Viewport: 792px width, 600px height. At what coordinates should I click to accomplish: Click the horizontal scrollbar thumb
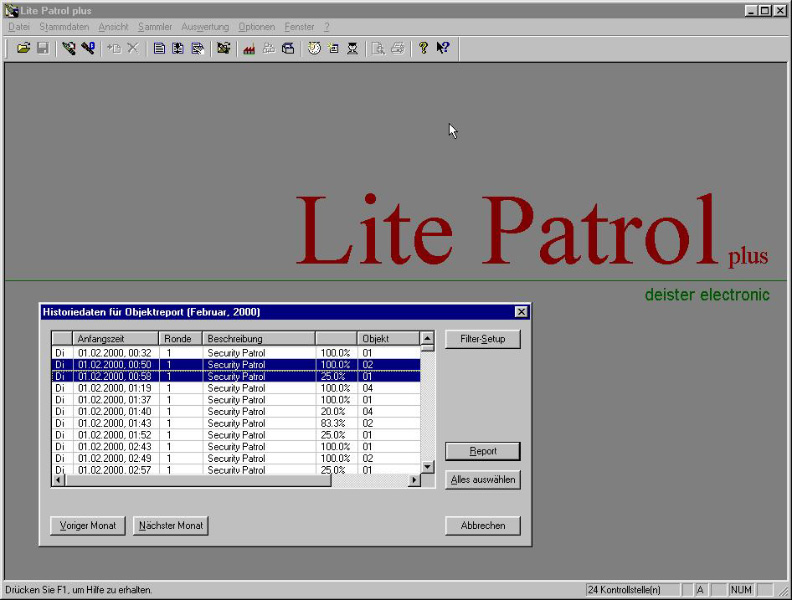pos(198,480)
